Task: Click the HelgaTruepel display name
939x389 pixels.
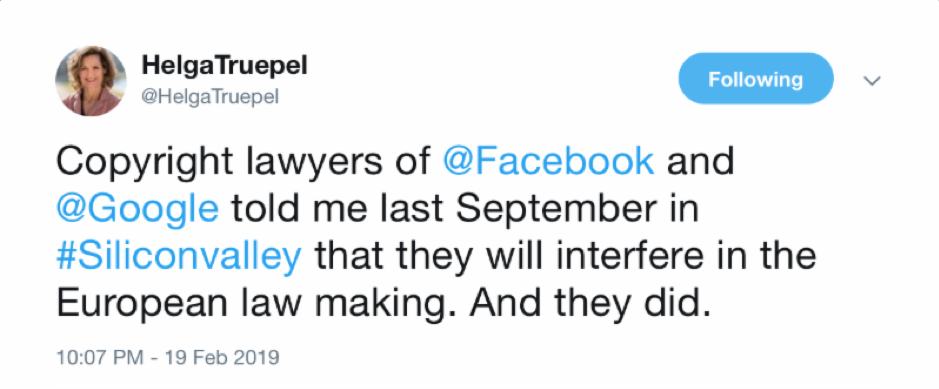Action: tap(225, 67)
